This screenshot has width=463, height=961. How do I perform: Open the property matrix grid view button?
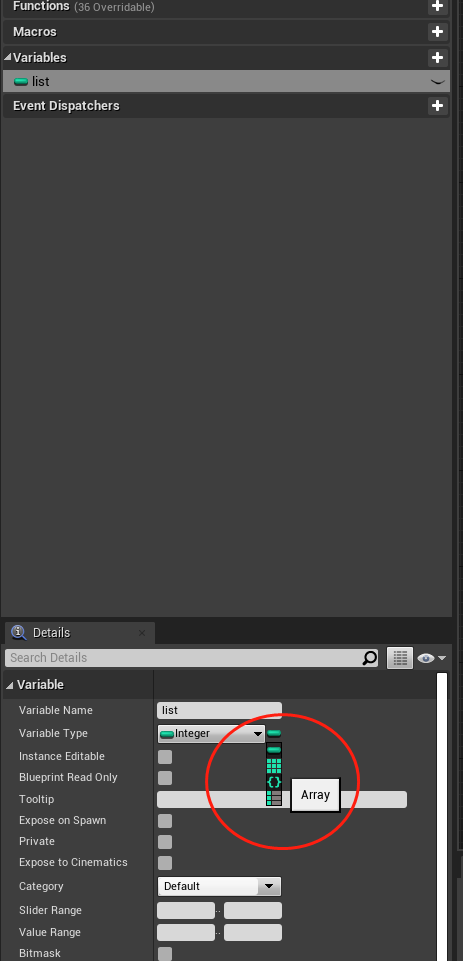point(400,658)
